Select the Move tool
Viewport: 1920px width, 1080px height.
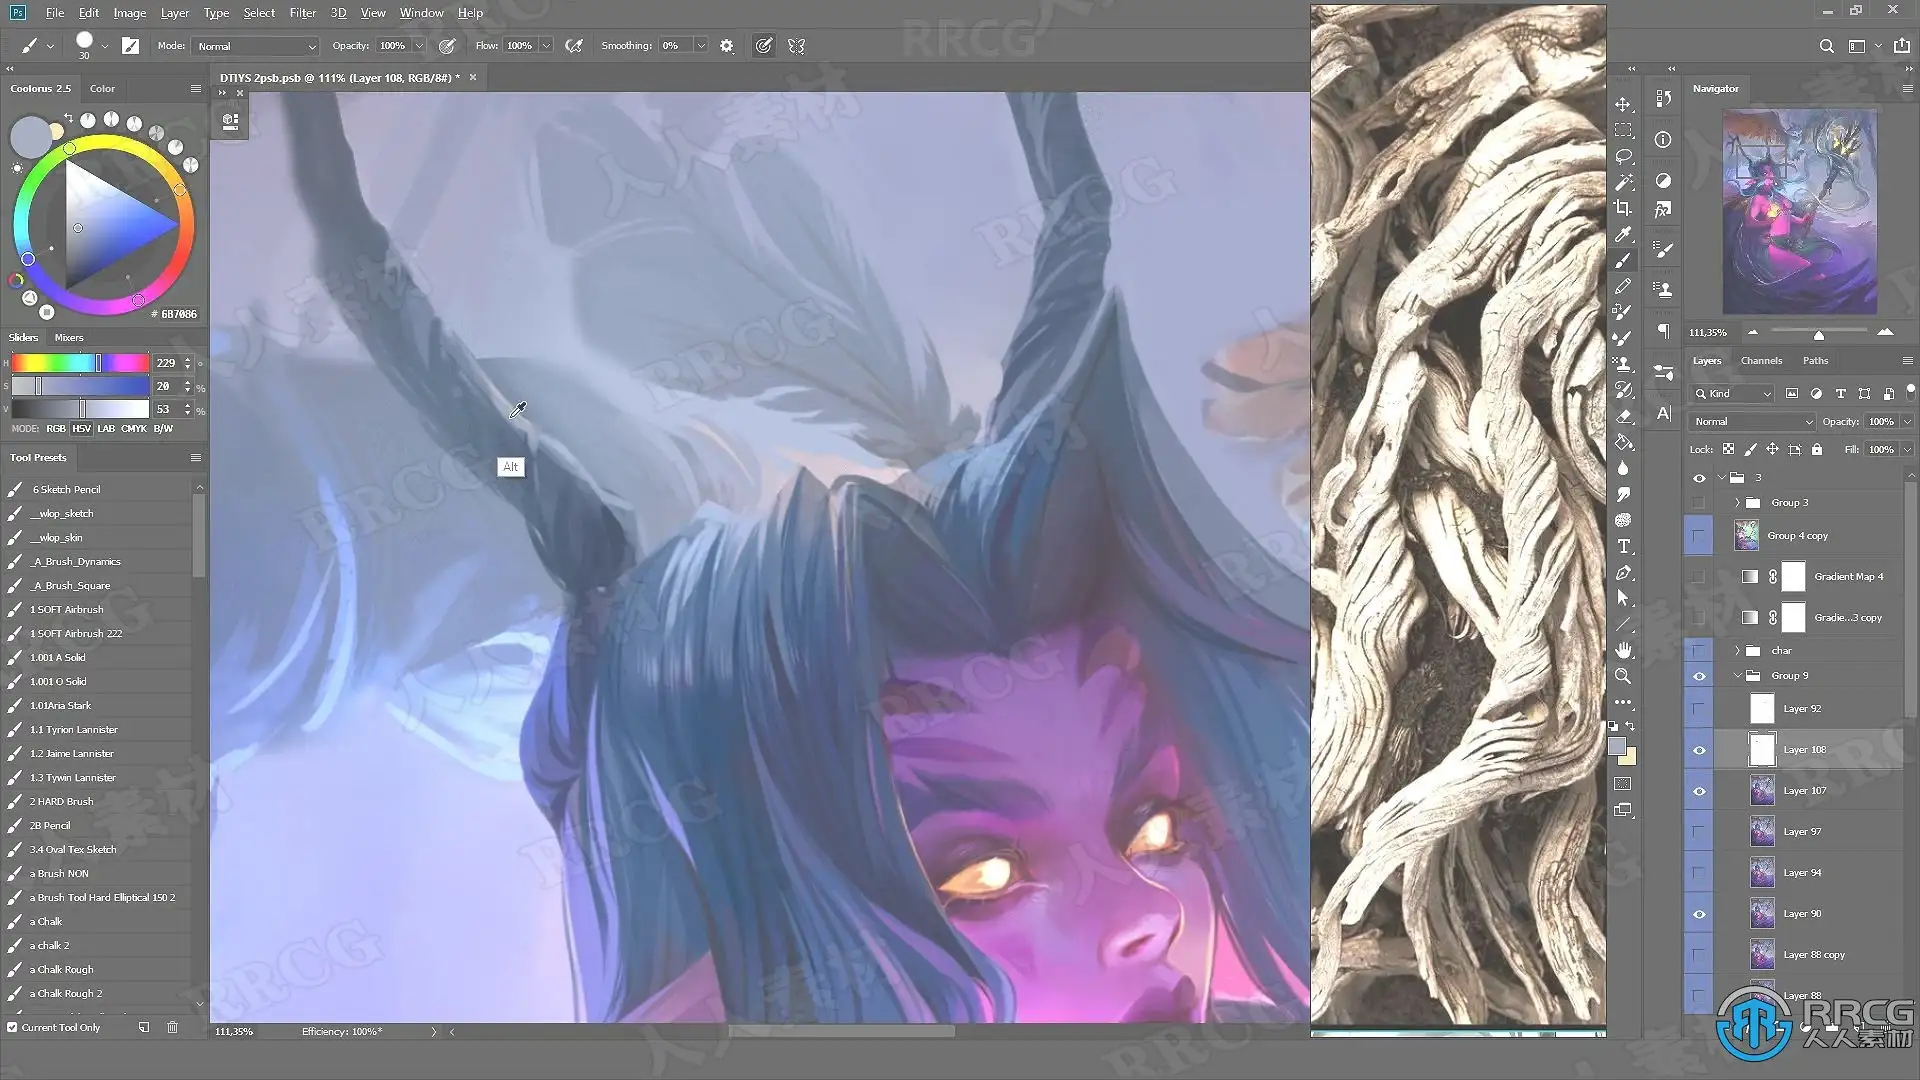click(1623, 105)
